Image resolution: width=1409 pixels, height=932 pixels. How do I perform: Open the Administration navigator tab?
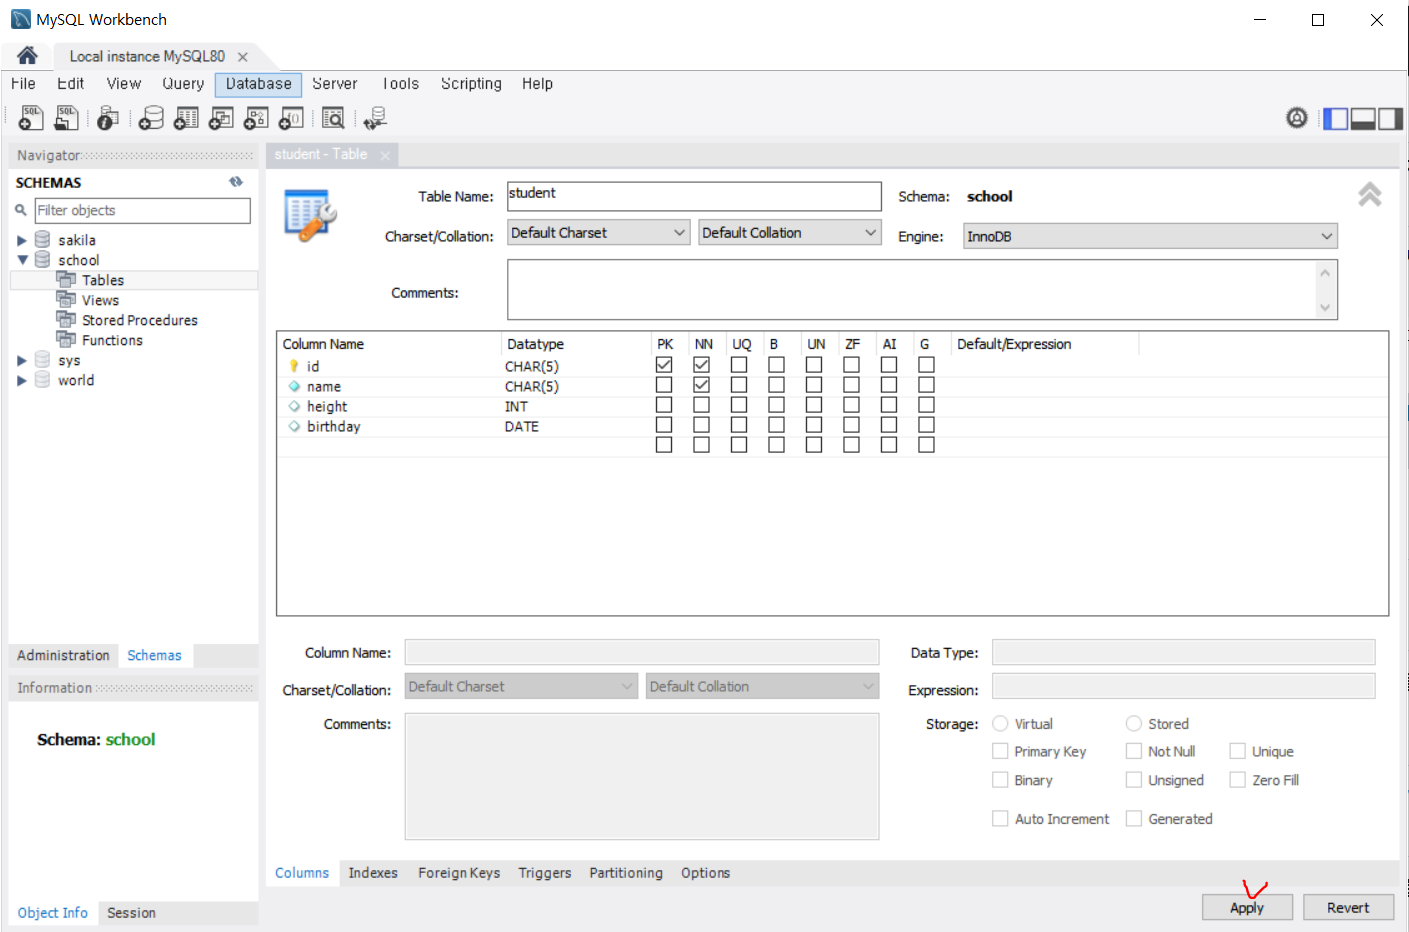click(x=63, y=655)
